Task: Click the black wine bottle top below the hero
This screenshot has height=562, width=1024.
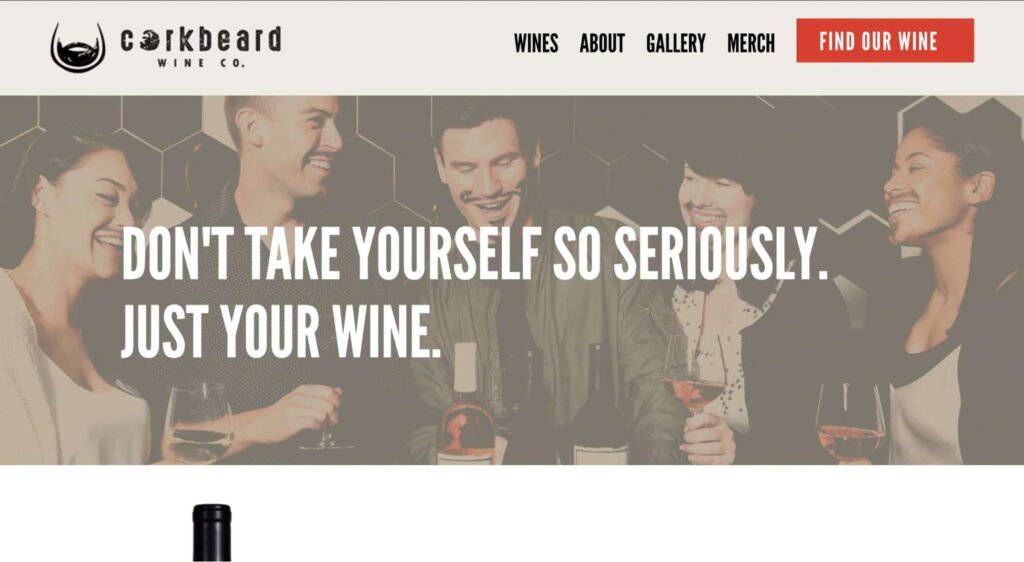Action: 212,533
